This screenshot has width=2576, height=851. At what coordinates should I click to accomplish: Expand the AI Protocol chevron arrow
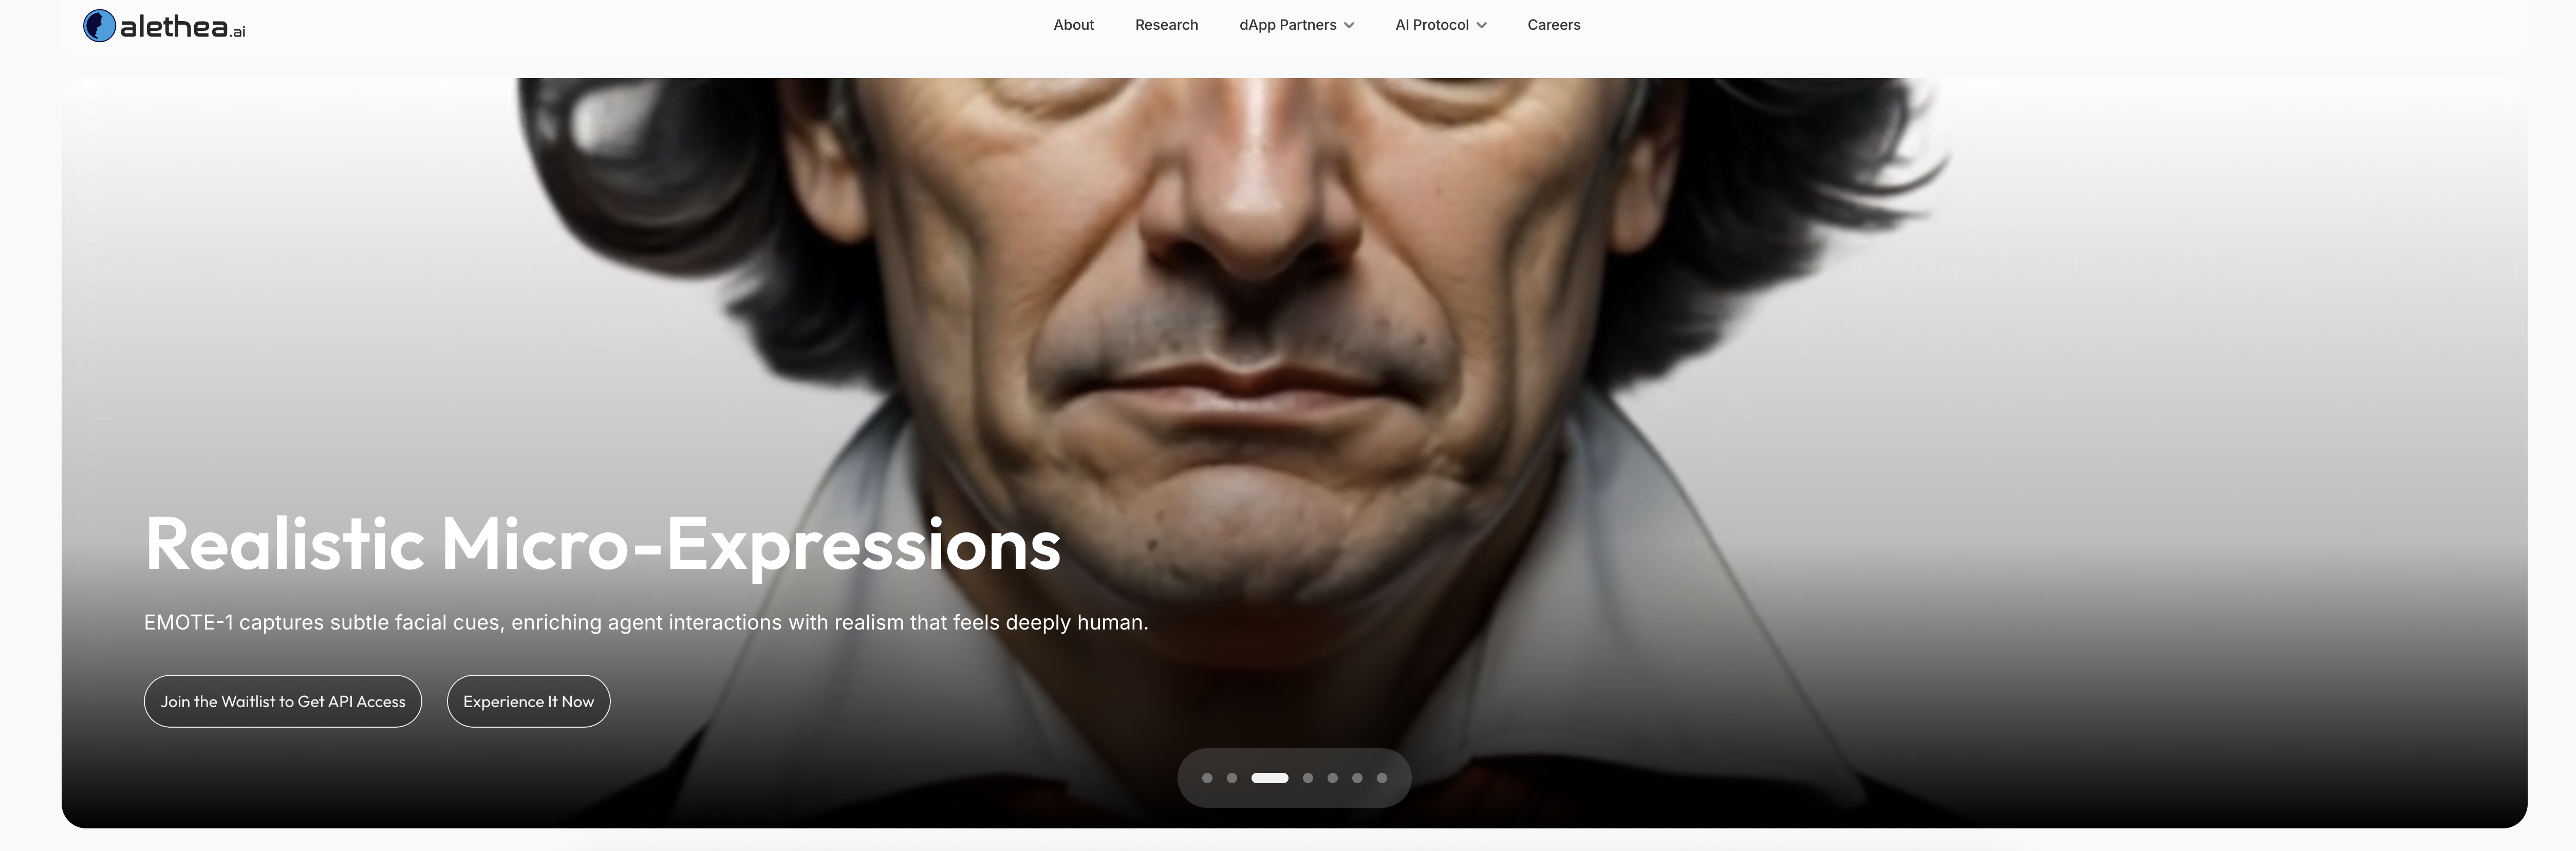1481,26
